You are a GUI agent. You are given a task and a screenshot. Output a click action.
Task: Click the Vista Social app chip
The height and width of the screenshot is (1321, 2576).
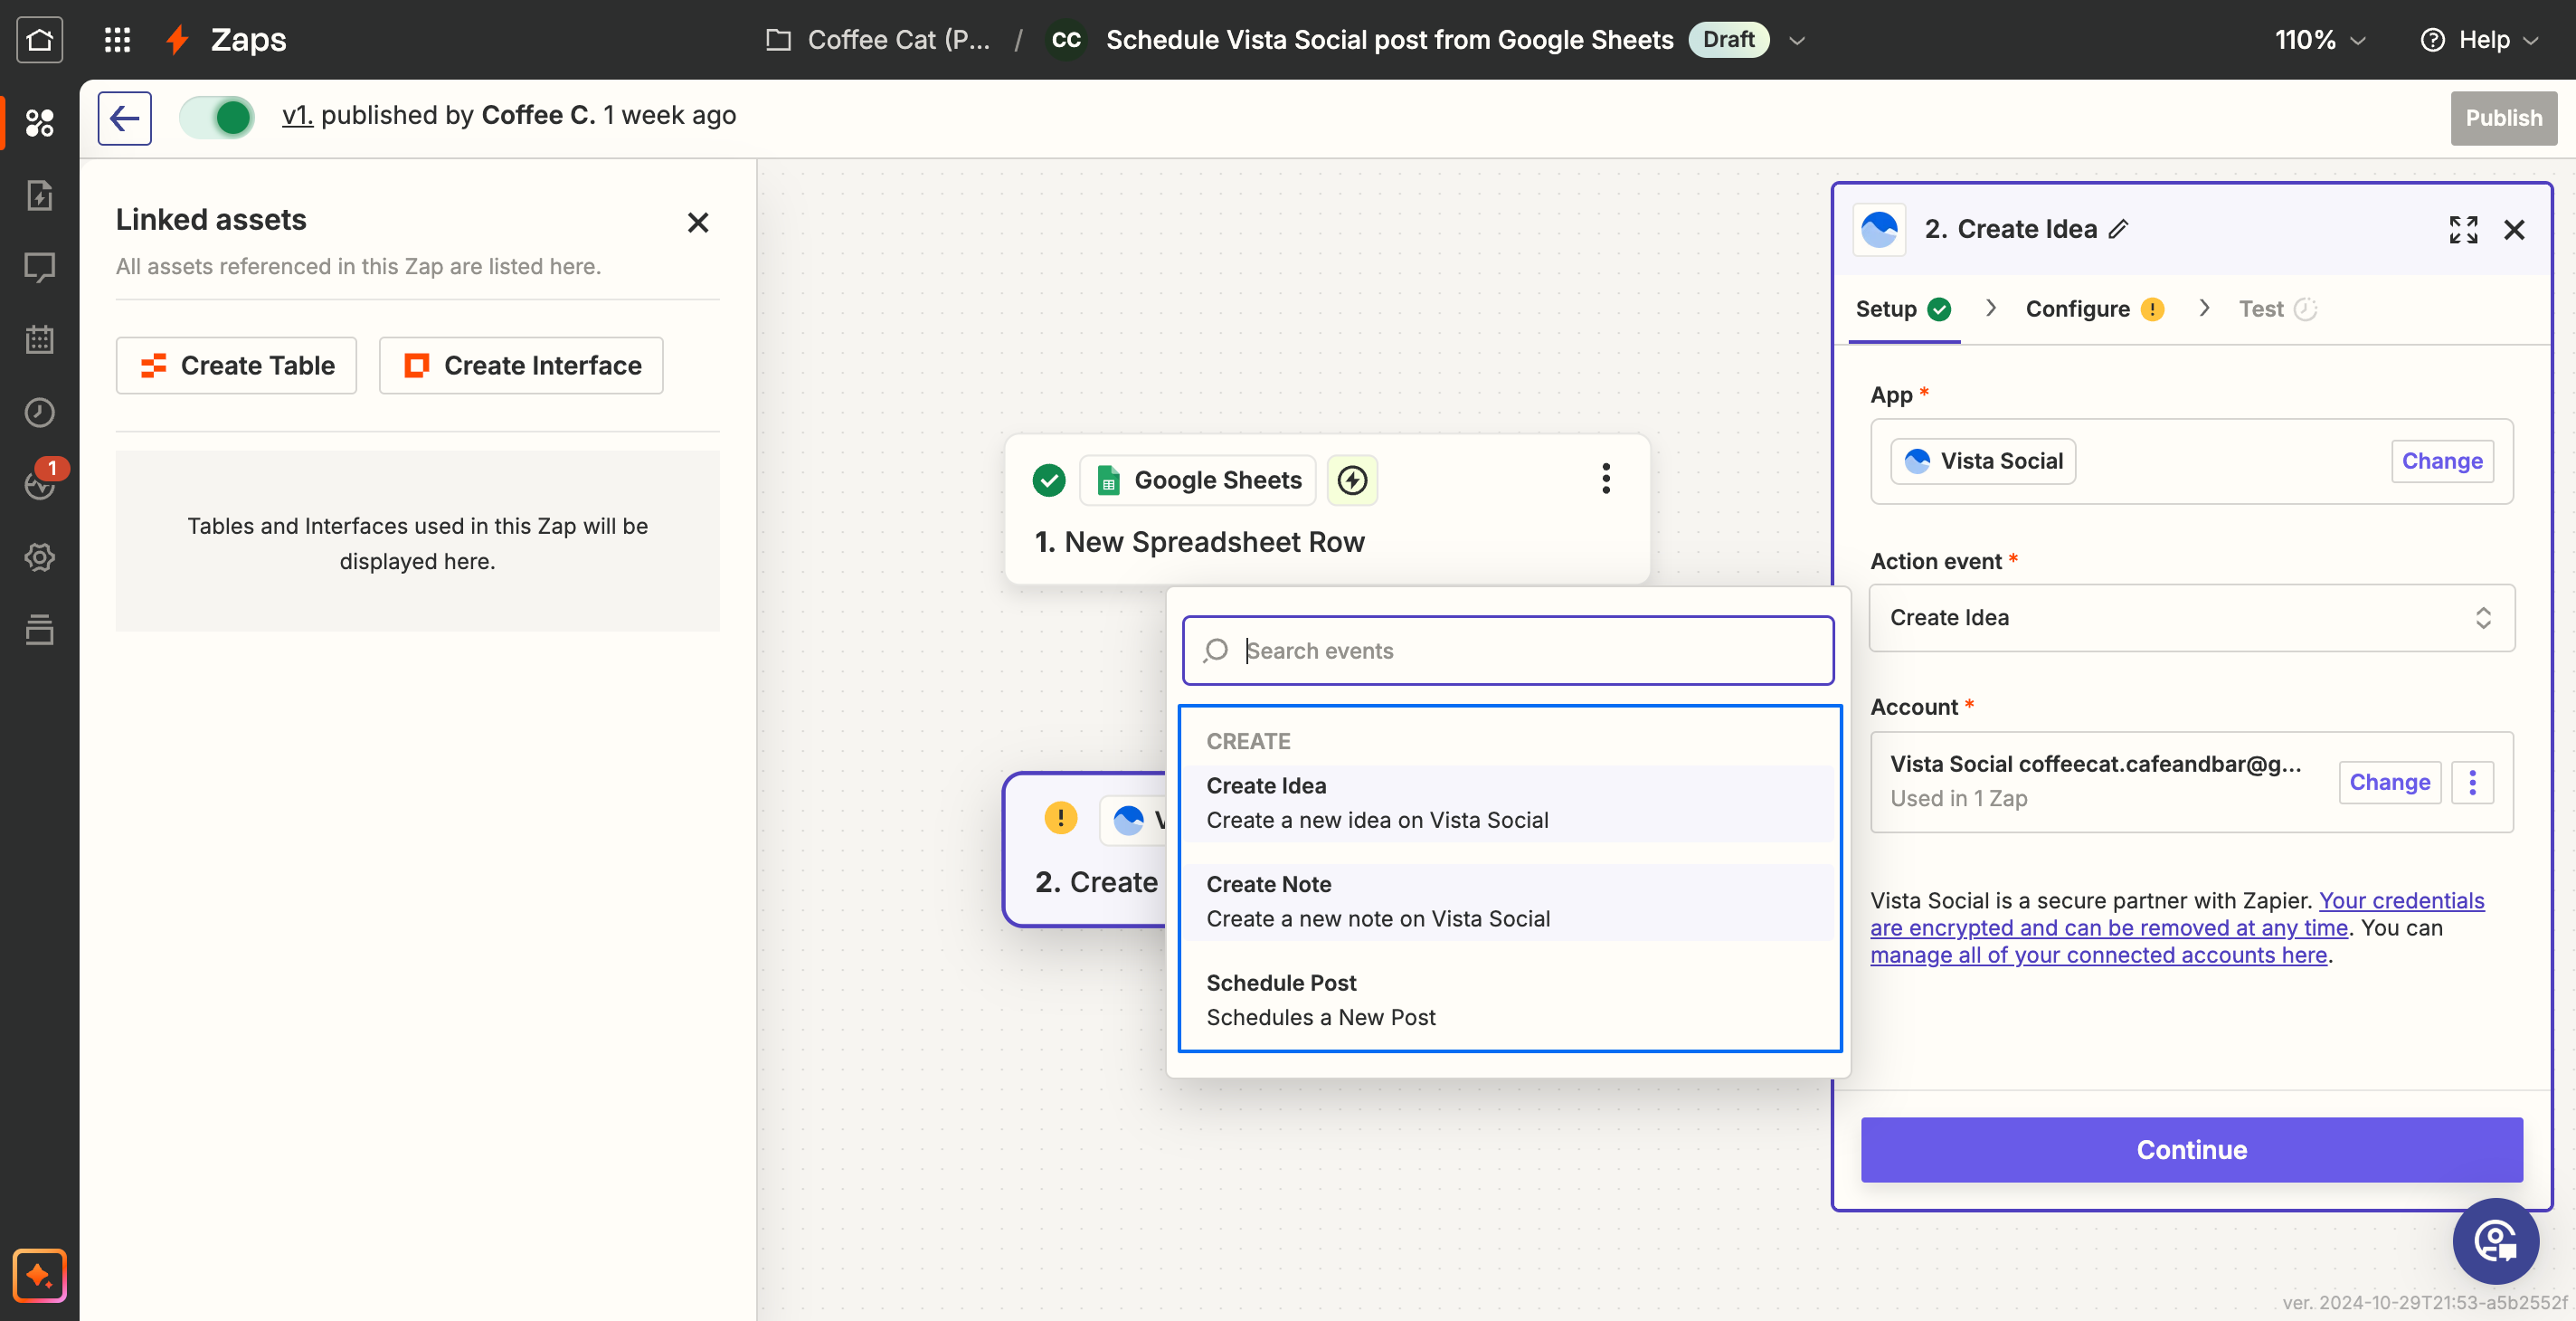point(1983,461)
